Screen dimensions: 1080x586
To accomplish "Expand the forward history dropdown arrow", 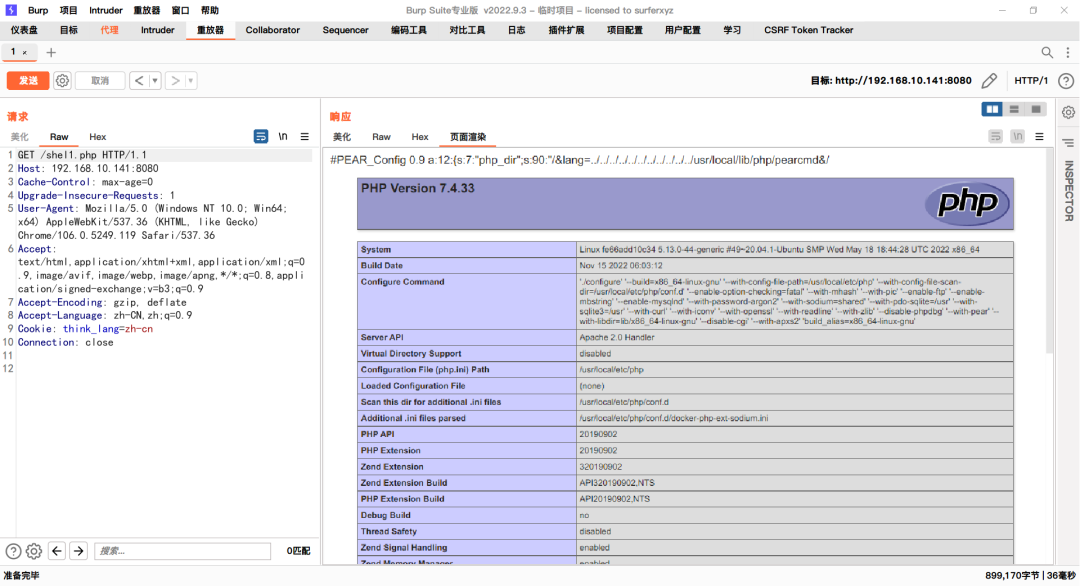I will [x=191, y=81].
